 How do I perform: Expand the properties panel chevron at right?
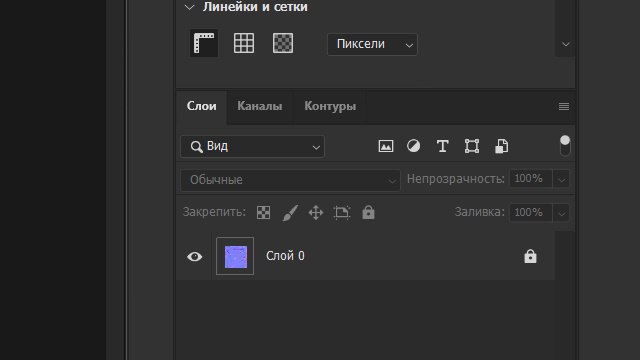coord(565,44)
